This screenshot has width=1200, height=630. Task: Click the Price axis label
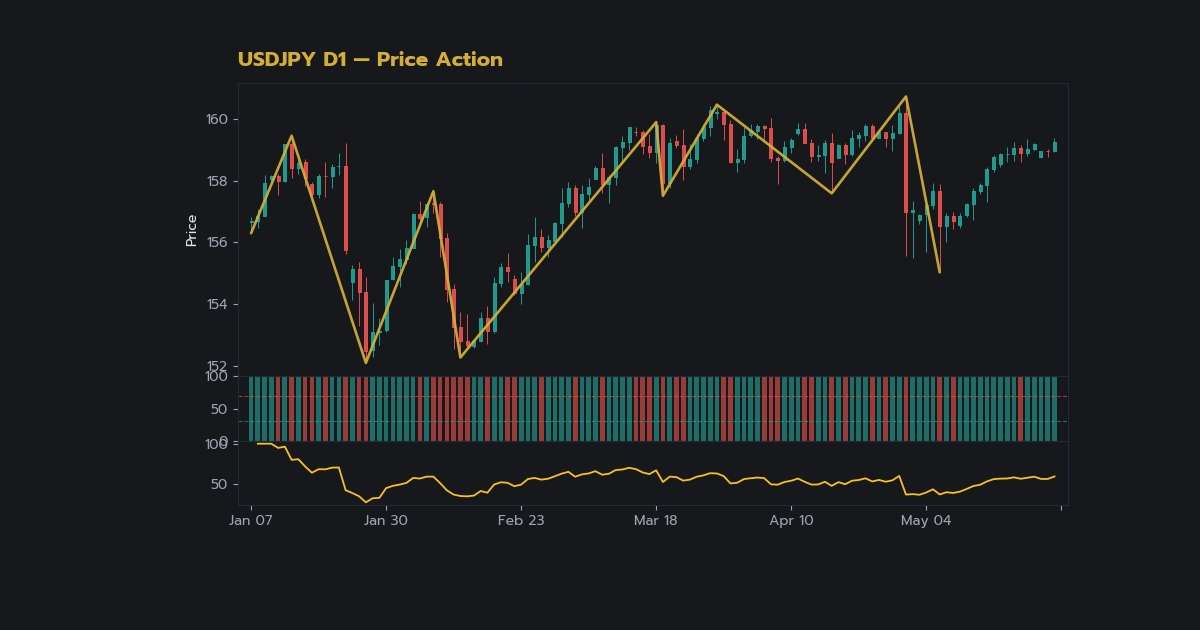(191, 230)
